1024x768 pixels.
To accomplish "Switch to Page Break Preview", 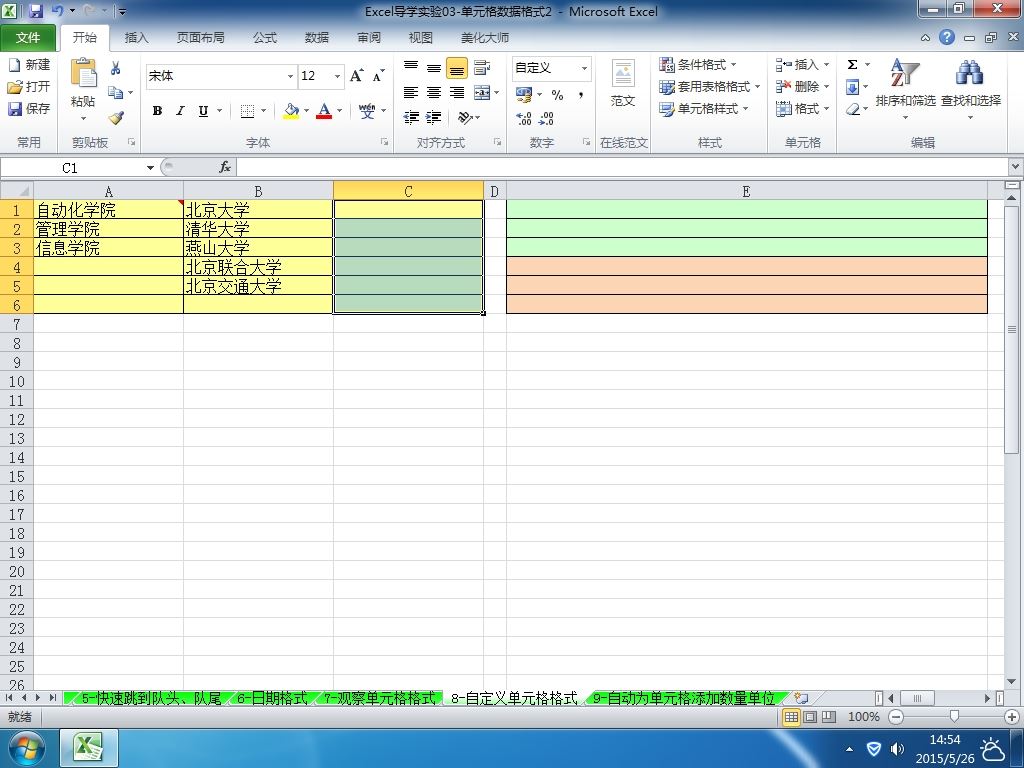I will pos(829,717).
